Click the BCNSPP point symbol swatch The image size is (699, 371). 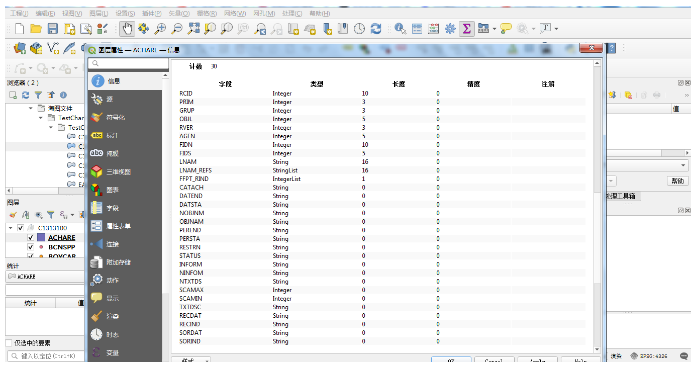pyautogui.click(x=41, y=247)
